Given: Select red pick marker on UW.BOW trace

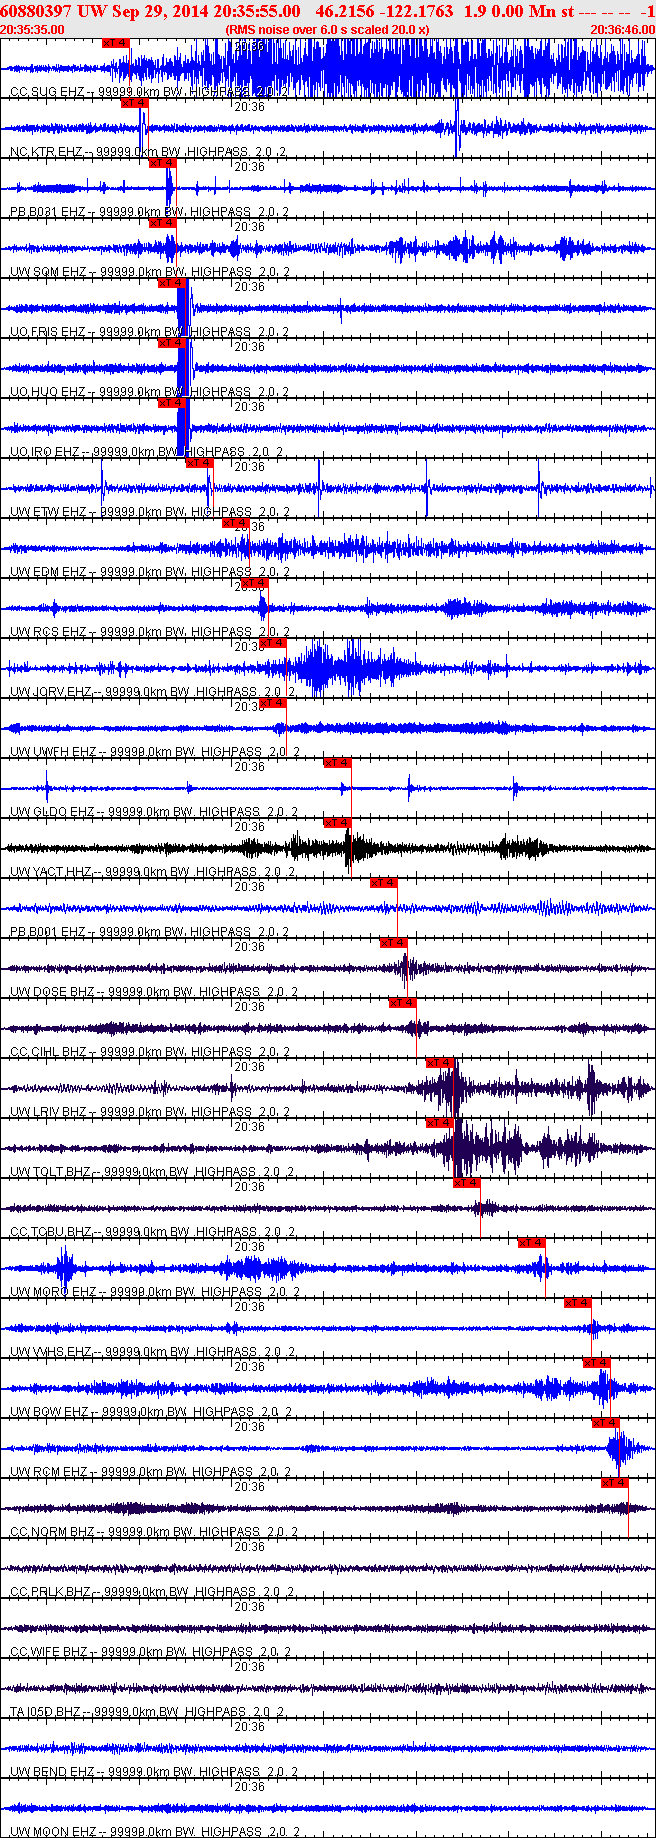Looking at the screenshot, I should pyautogui.click(x=596, y=1363).
